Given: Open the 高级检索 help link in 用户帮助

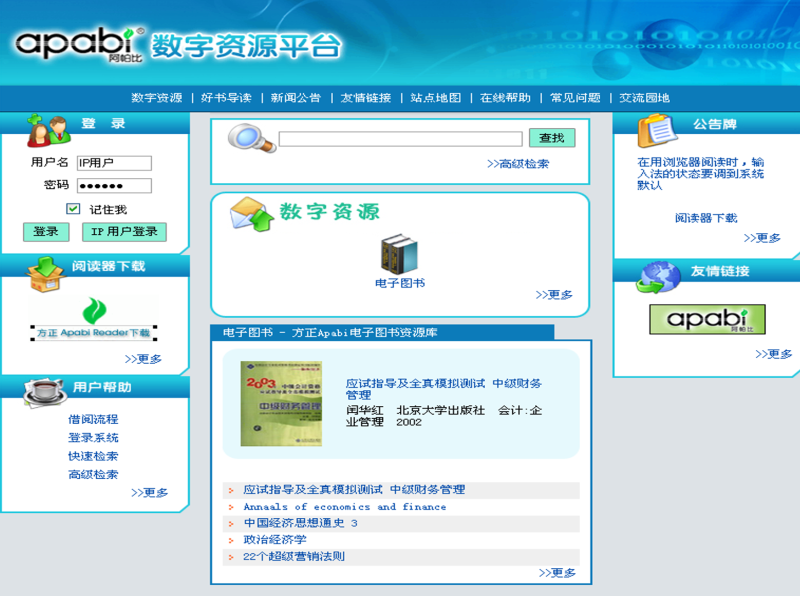Looking at the screenshot, I should coord(93,475).
